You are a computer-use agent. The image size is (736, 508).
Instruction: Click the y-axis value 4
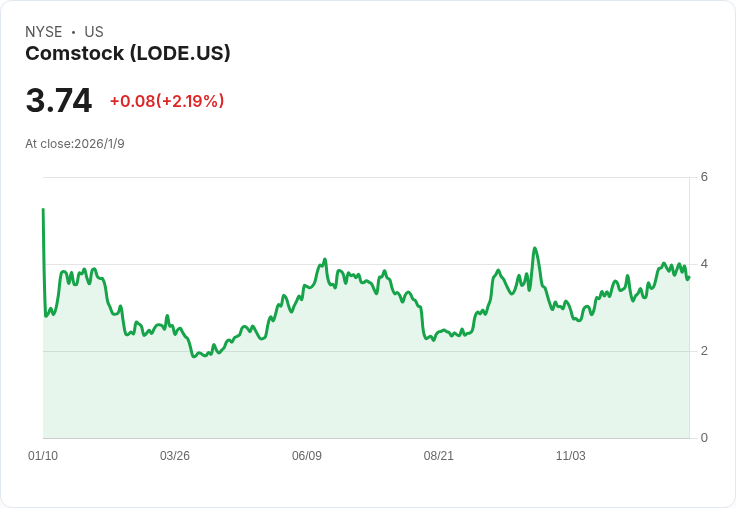point(704,264)
